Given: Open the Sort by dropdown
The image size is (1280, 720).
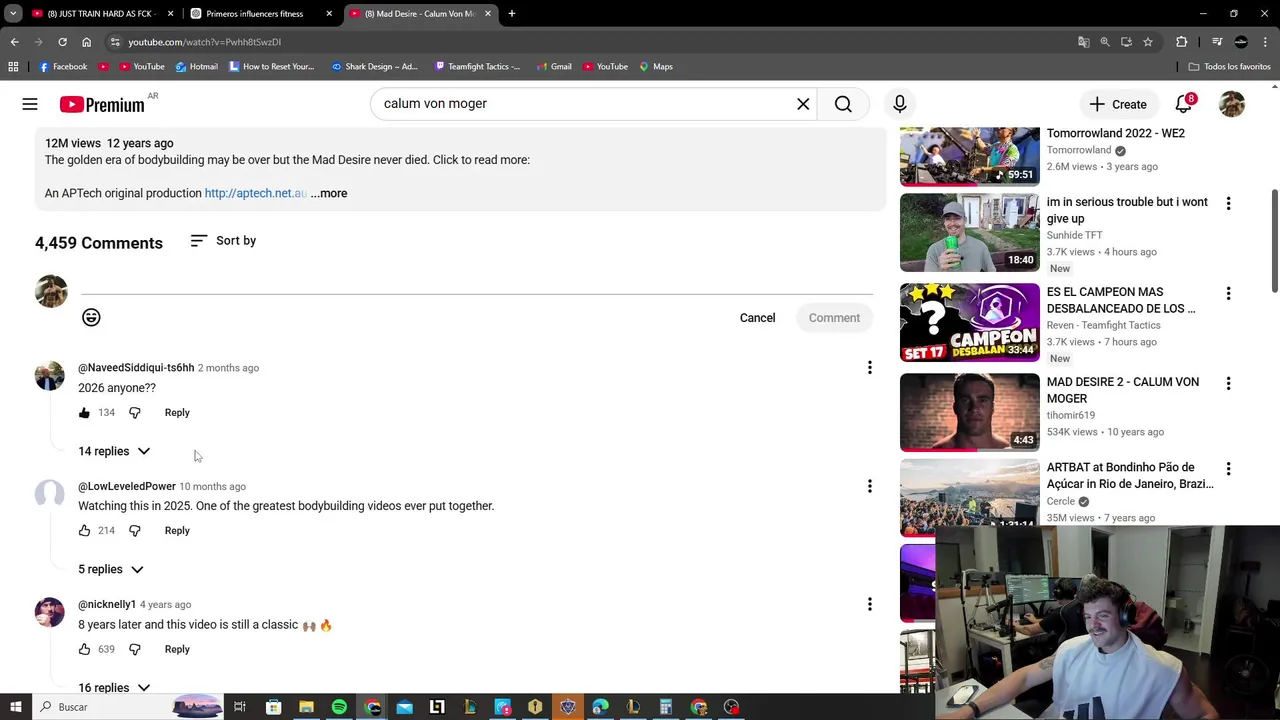Looking at the screenshot, I should [x=223, y=241].
